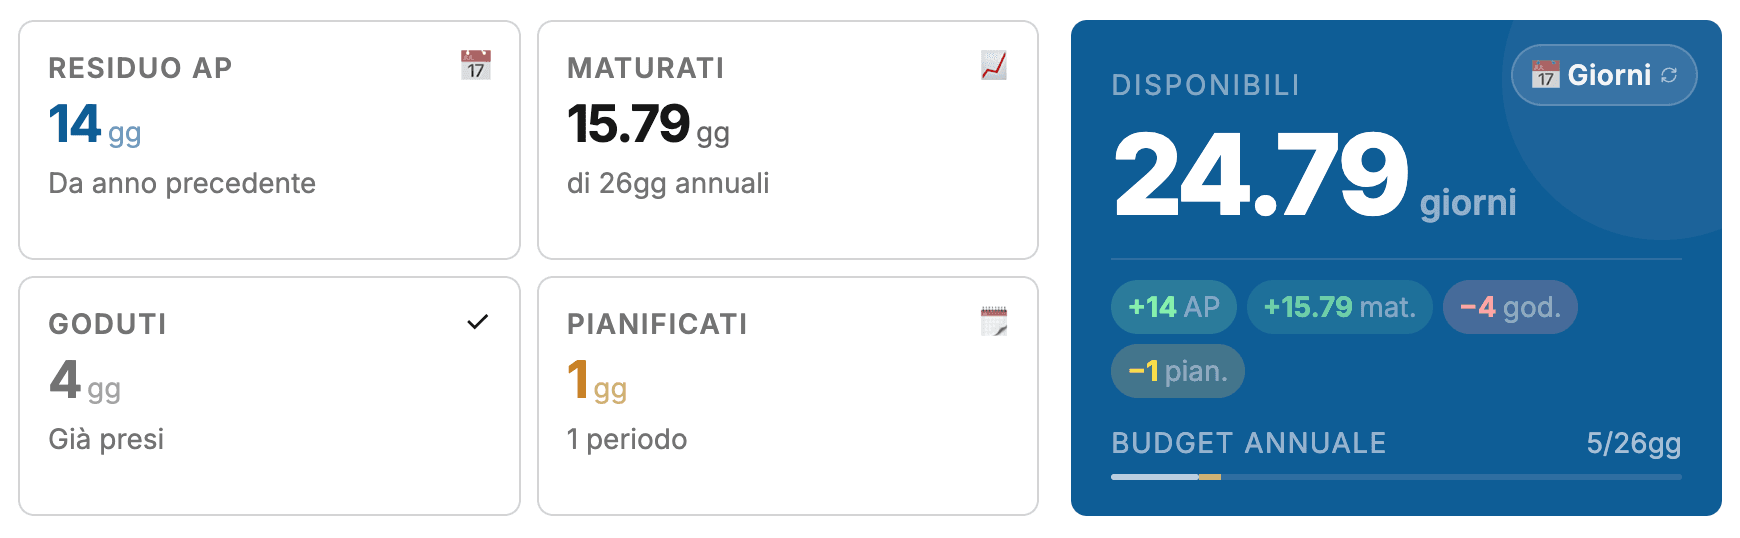Click the yellow planned segment of progress bar
Screen dimensions: 1740x538
point(1210,477)
